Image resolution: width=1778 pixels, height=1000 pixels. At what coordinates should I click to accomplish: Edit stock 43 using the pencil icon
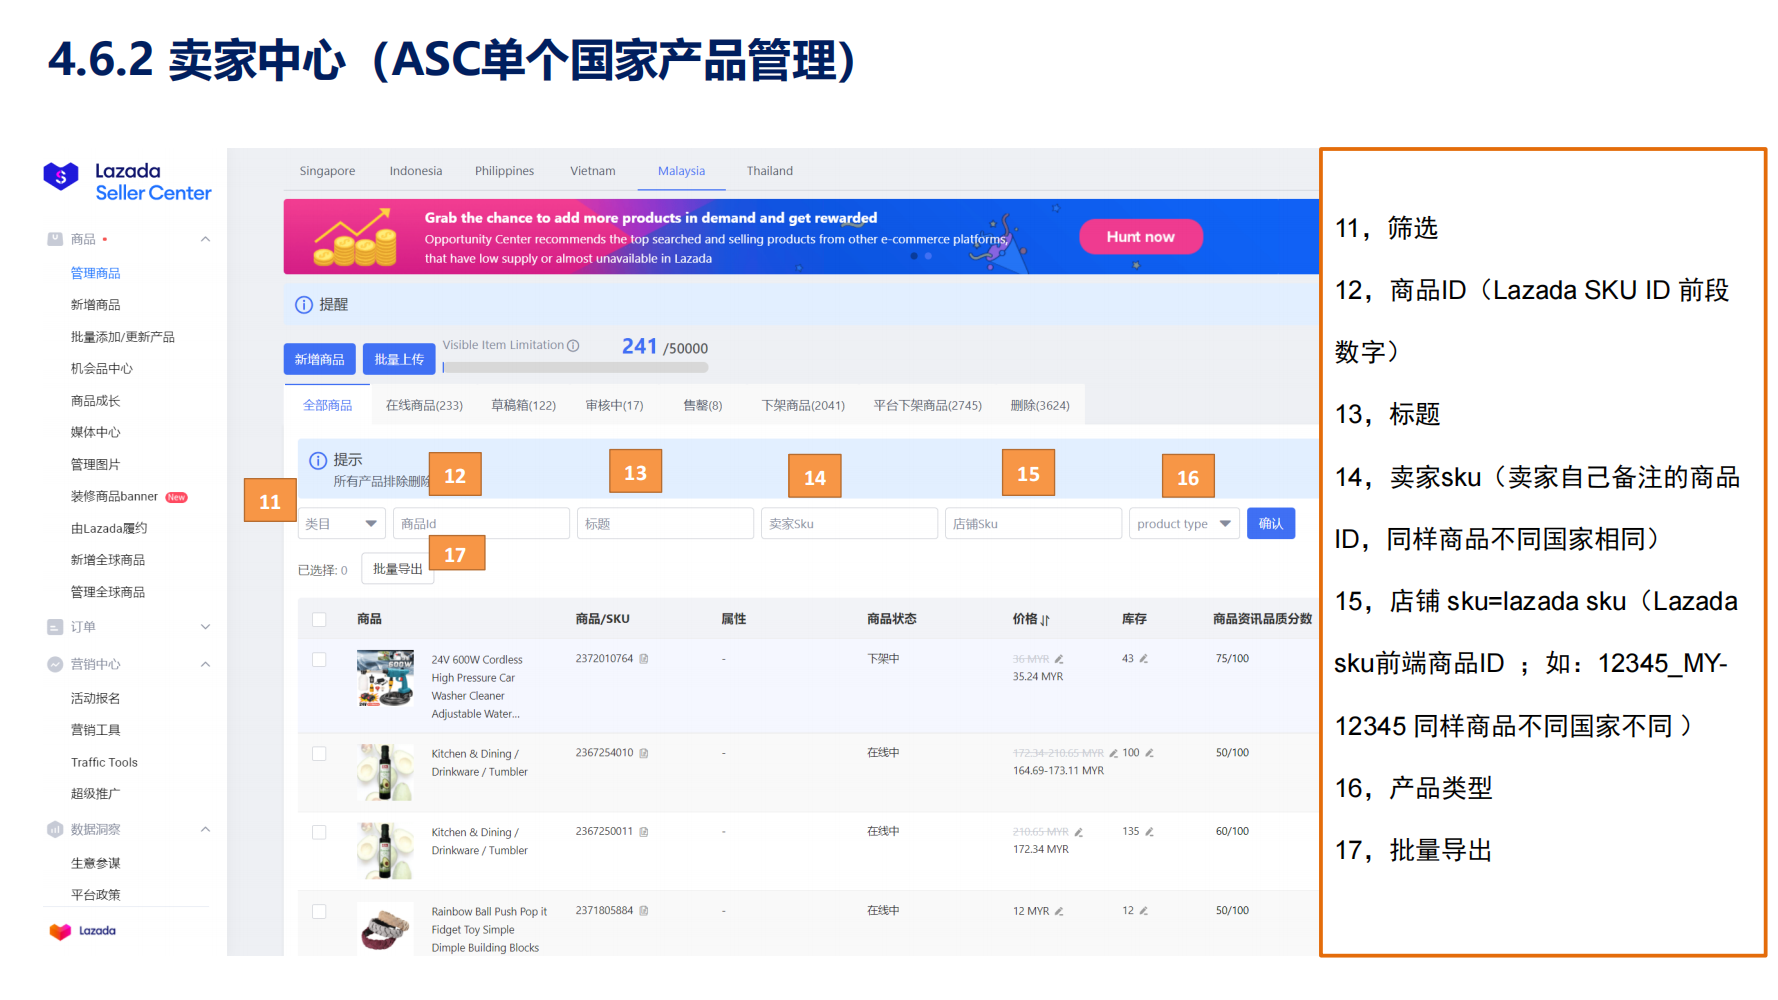tap(1142, 658)
